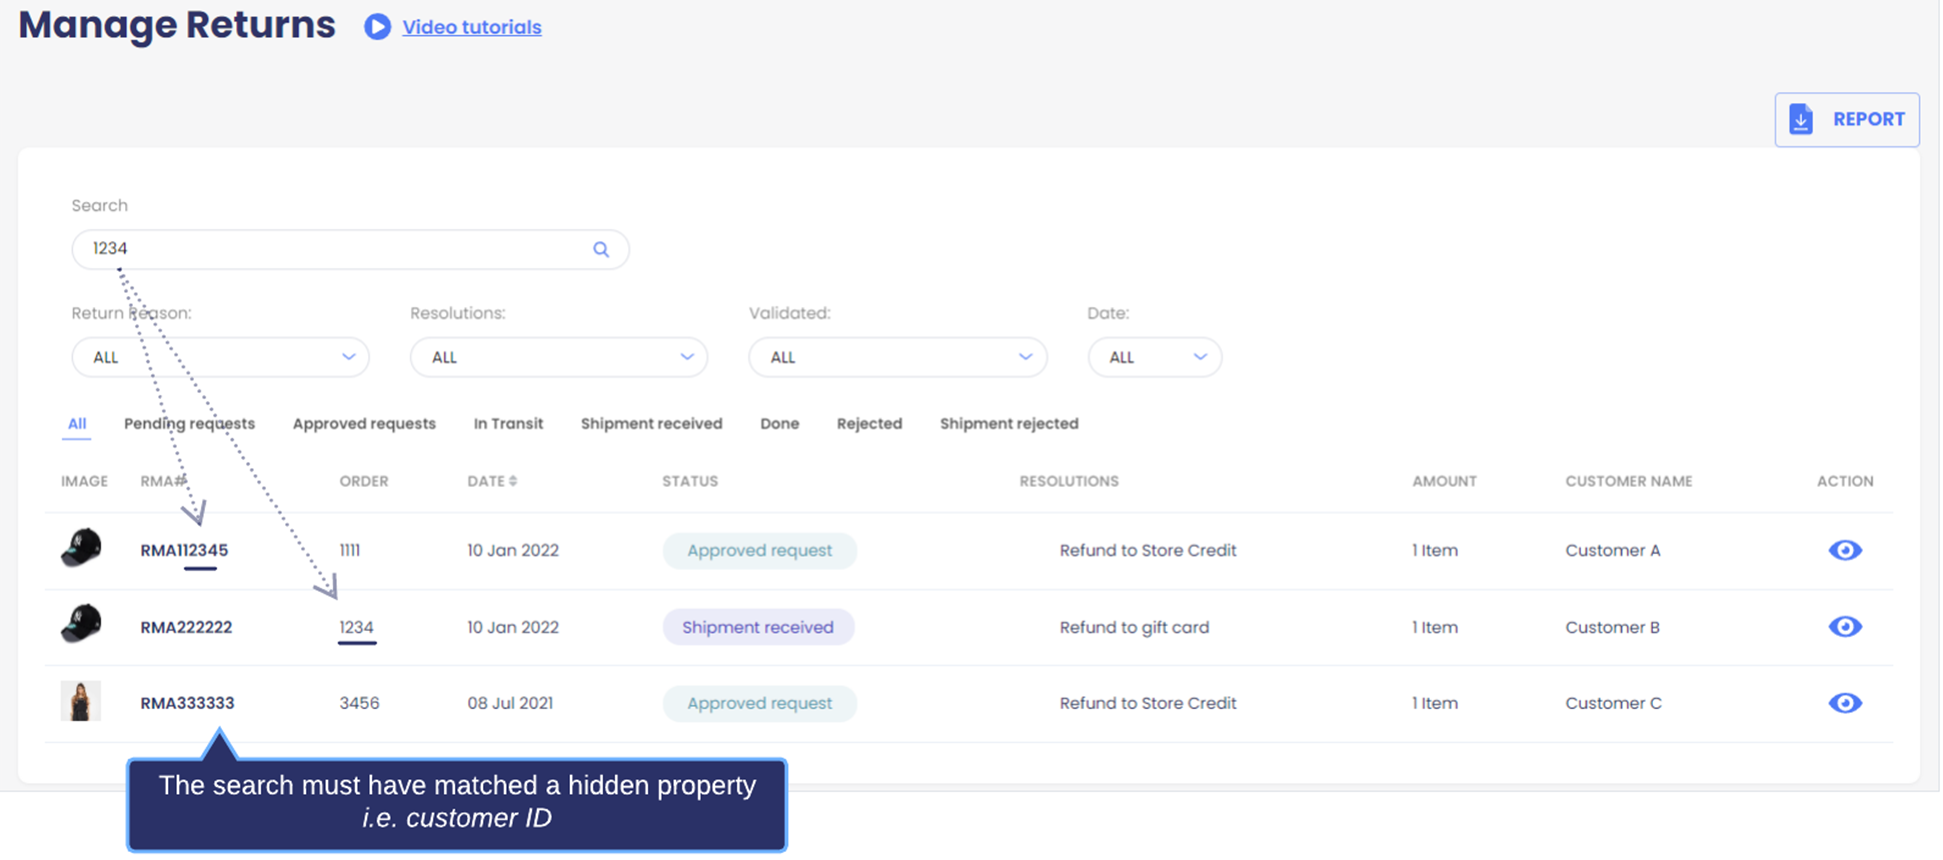Open return RMA222222

pyautogui.click(x=186, y=627)
